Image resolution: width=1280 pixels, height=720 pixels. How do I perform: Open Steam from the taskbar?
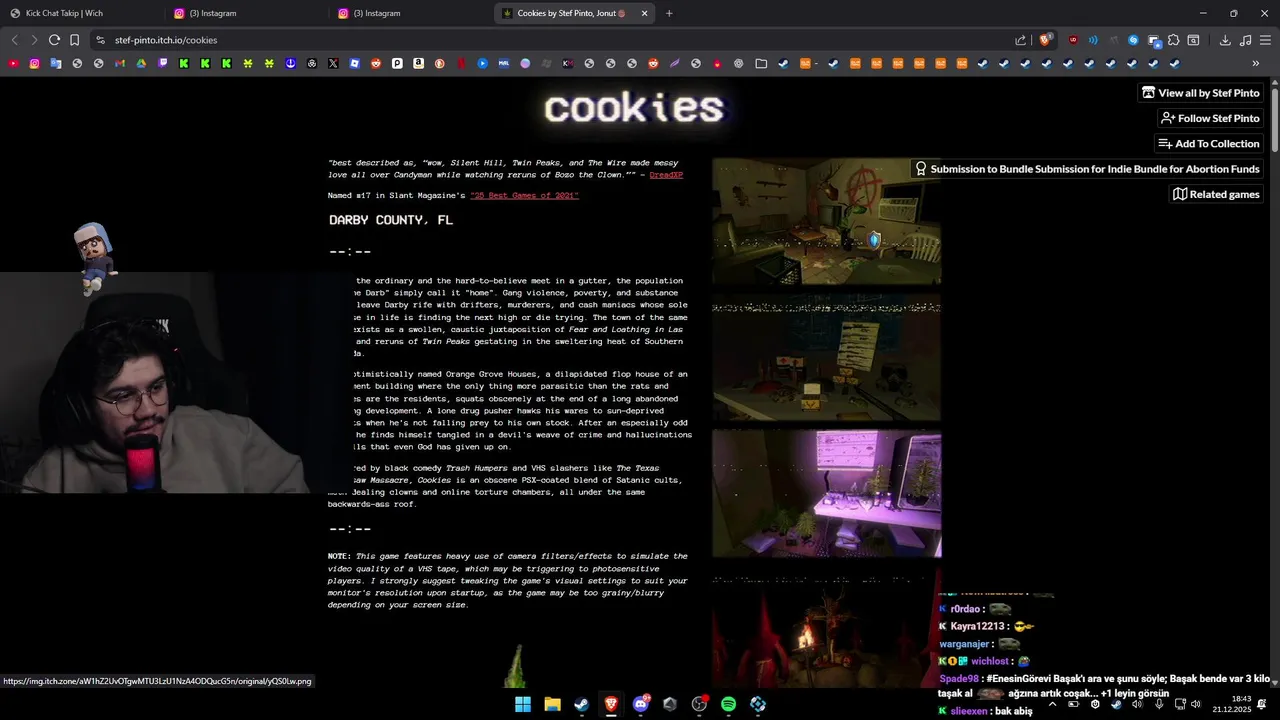(x=581, y=704)
